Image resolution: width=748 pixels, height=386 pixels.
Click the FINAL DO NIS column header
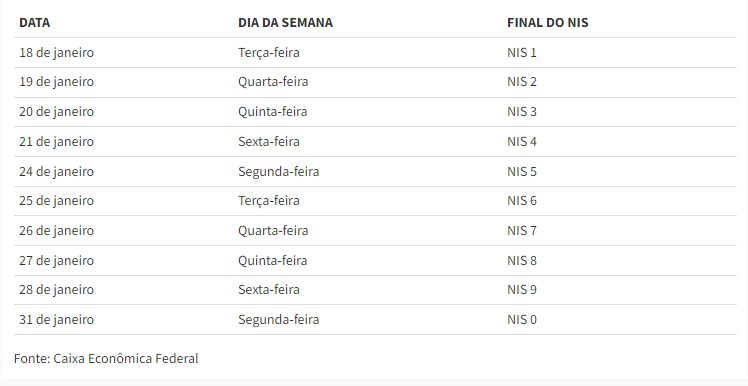(x=548, y=22)
